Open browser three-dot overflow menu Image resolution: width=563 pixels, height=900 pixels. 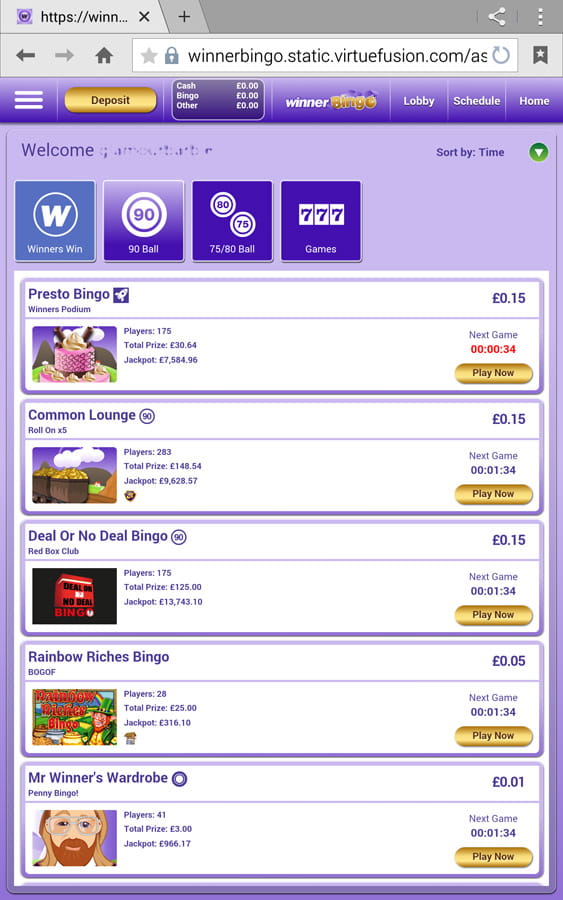(540, 17)
